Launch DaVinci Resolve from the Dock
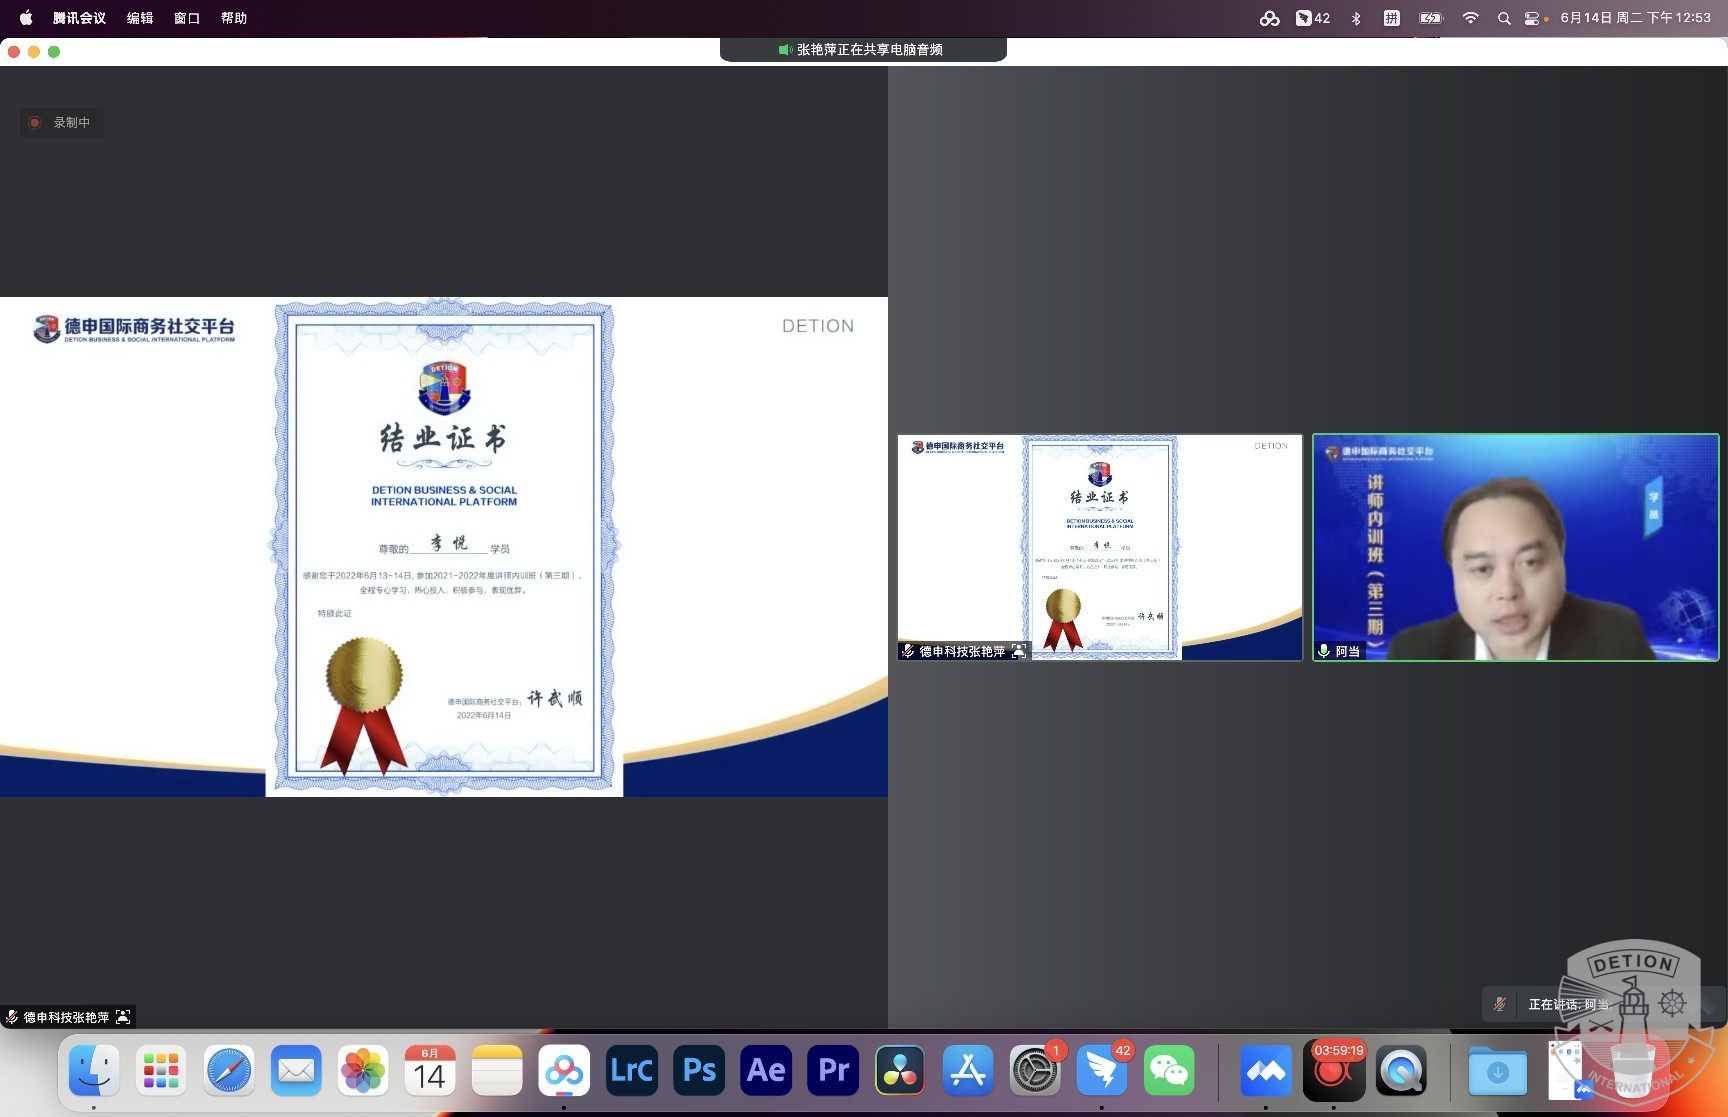Viewport: 1728px width, 1117px height. coord(900,1071)
